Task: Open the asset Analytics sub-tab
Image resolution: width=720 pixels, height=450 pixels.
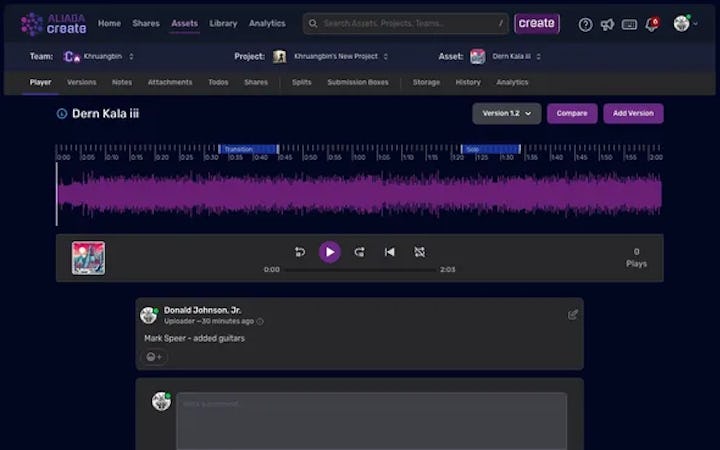Action: click(x=512, y=82)
